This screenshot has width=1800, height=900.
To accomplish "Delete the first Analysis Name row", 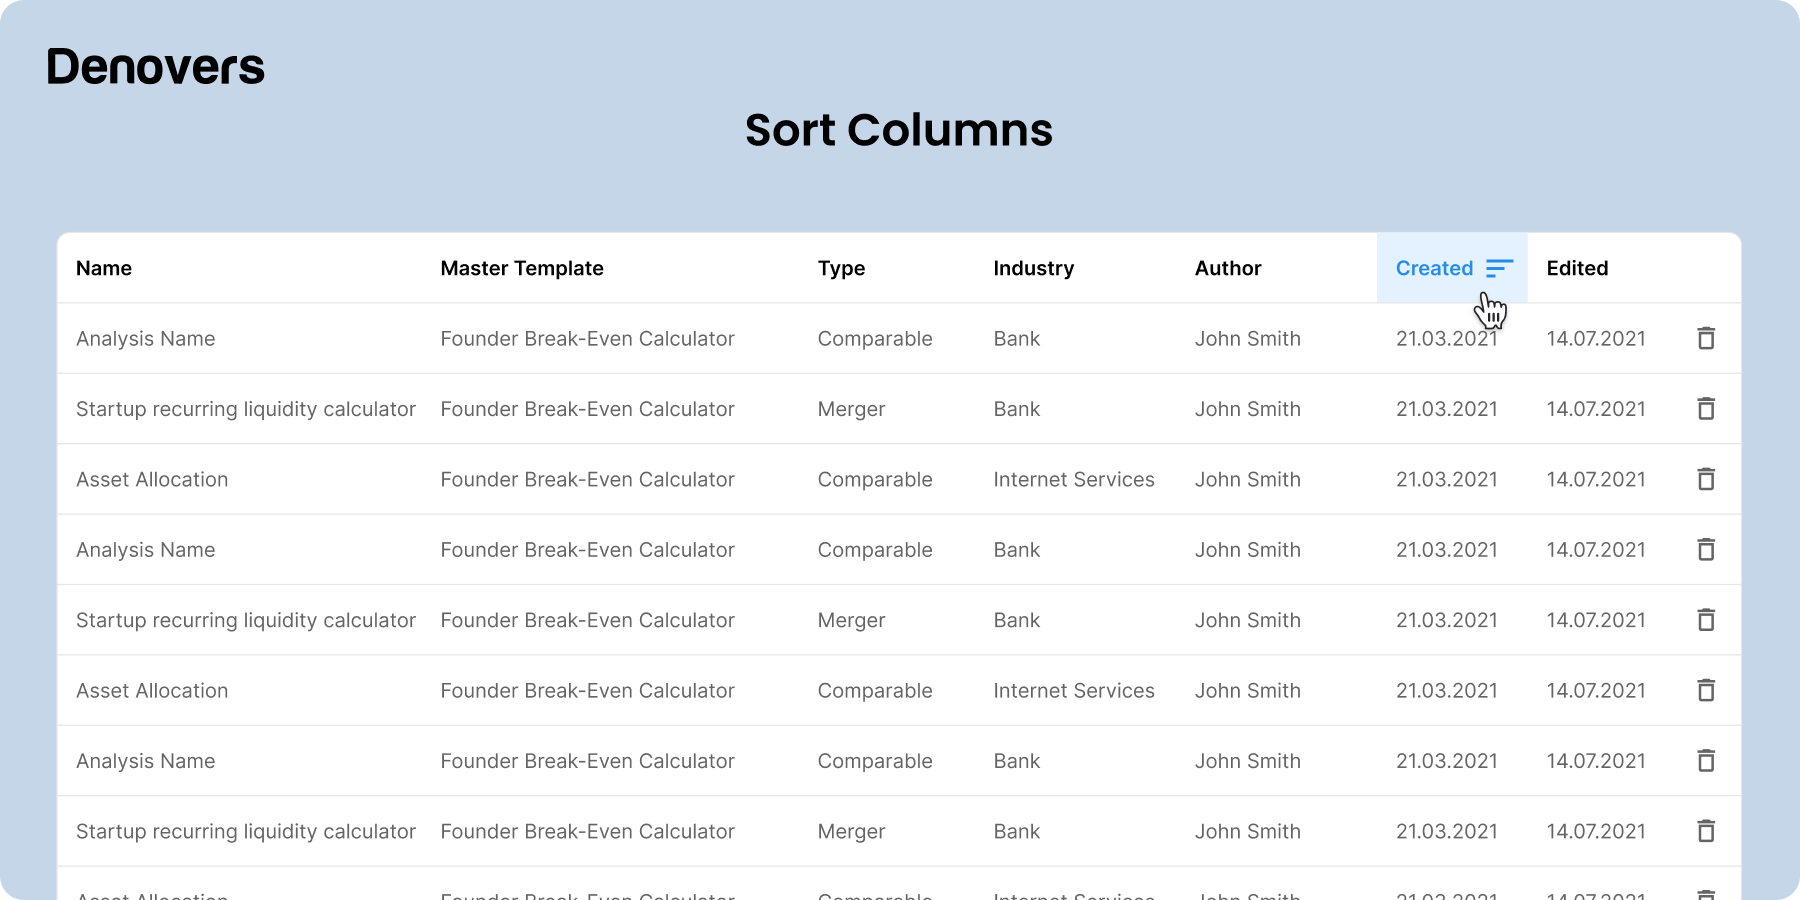I will pos(1706,339).
